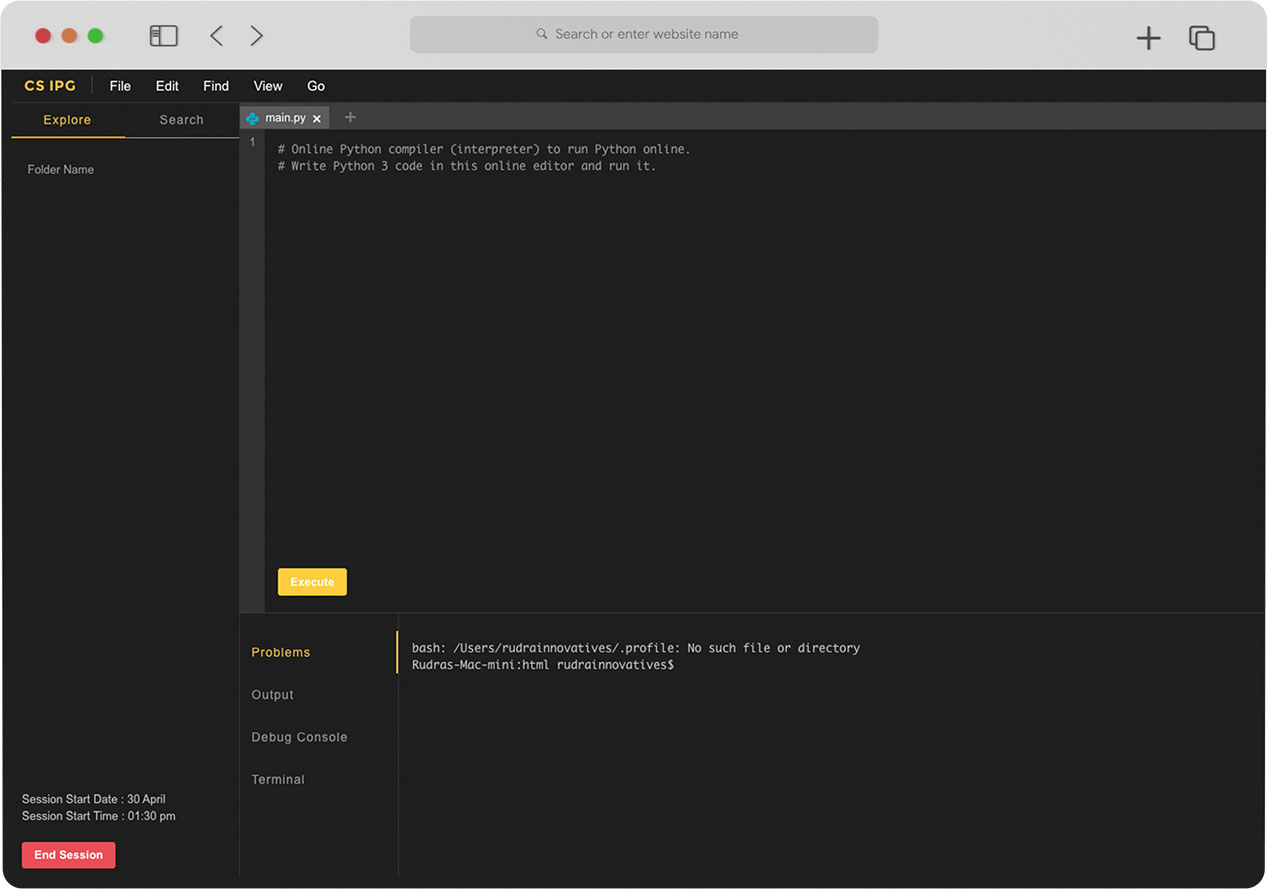The image size is (1268, 889).
Task: Toggle the browser sidebar icon
Action: click(x=163, y=36)
